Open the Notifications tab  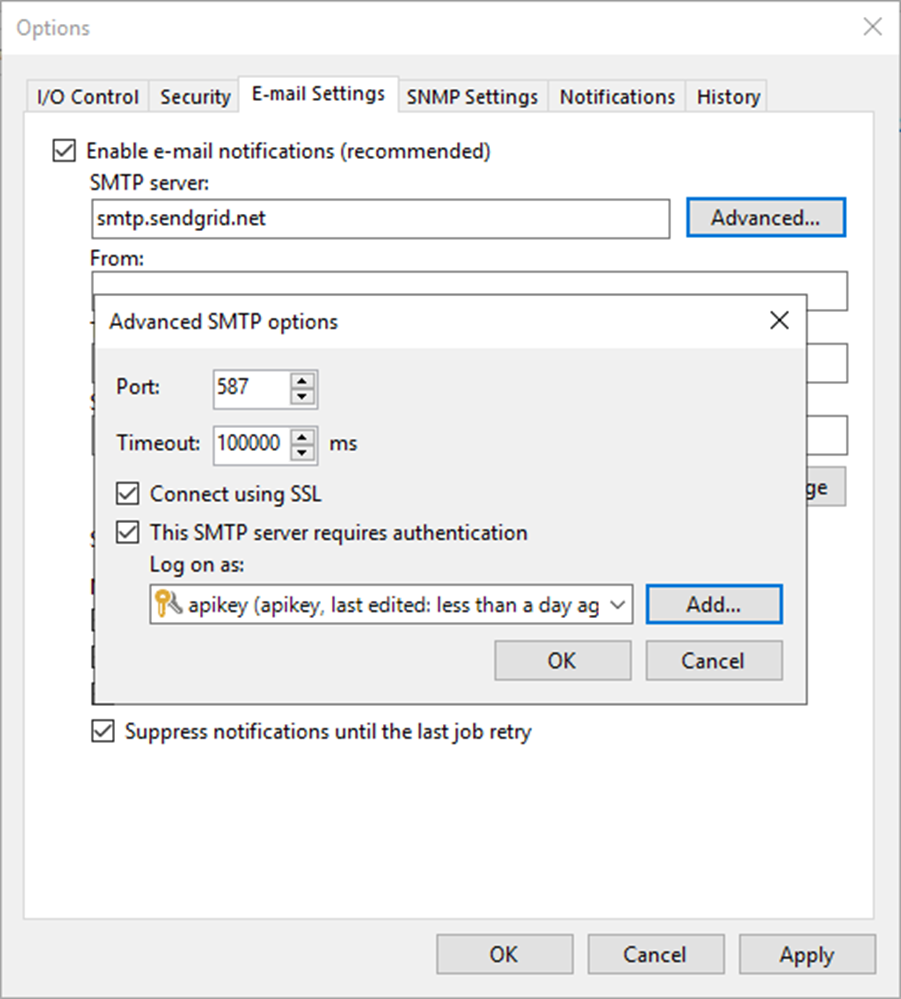617,97
